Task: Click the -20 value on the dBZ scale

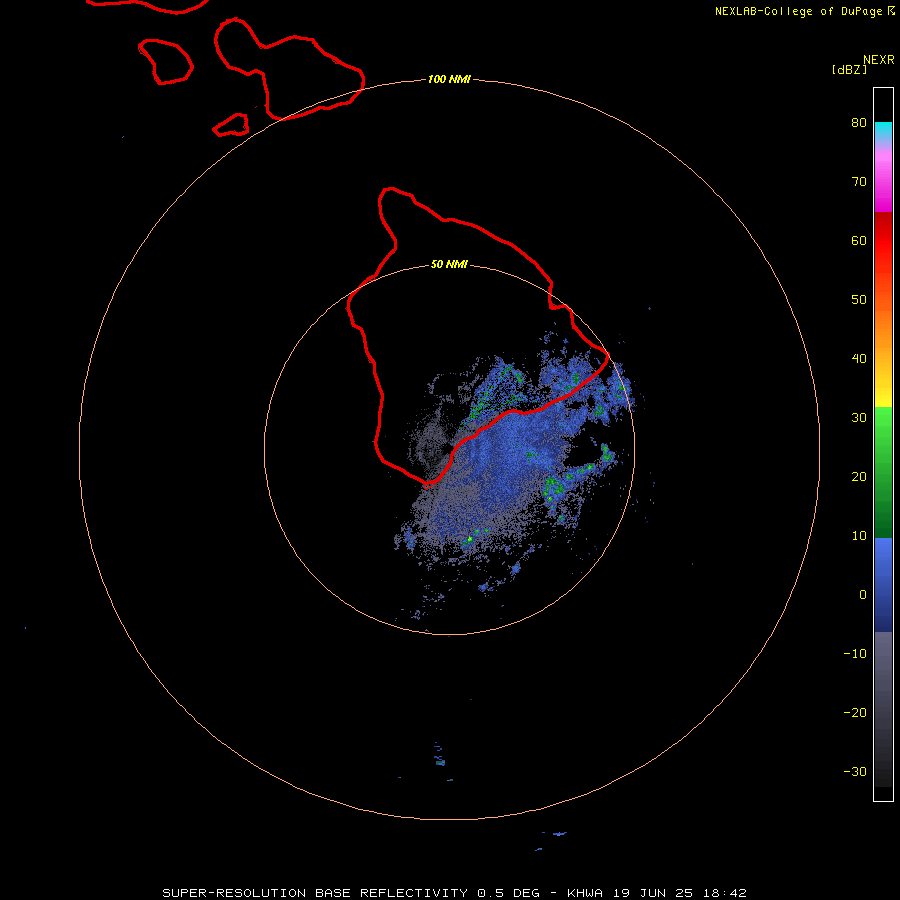Action: coord(855,713)
